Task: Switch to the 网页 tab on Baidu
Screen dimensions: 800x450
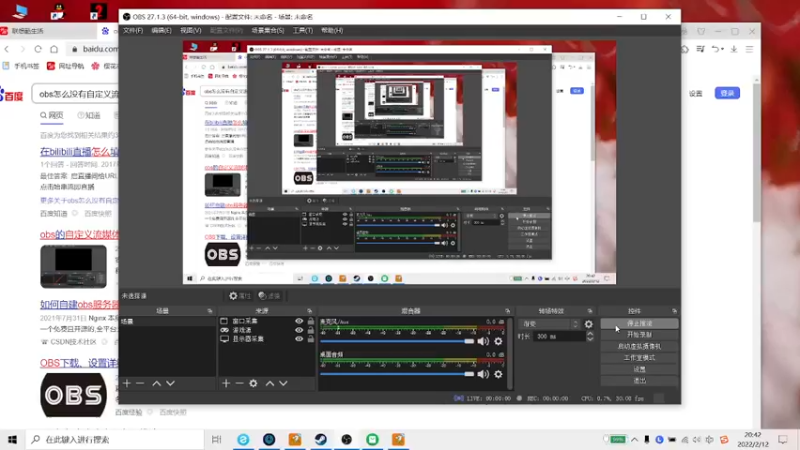Action: [x=52, y=115]
